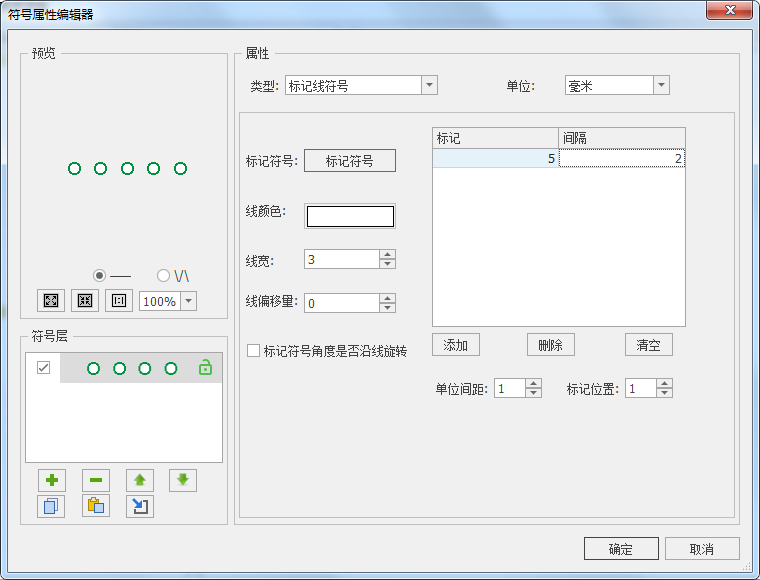Expand the 100% zoom dropdown
Viewport: 760px width, 580px height.
click(x=188, y=301)
